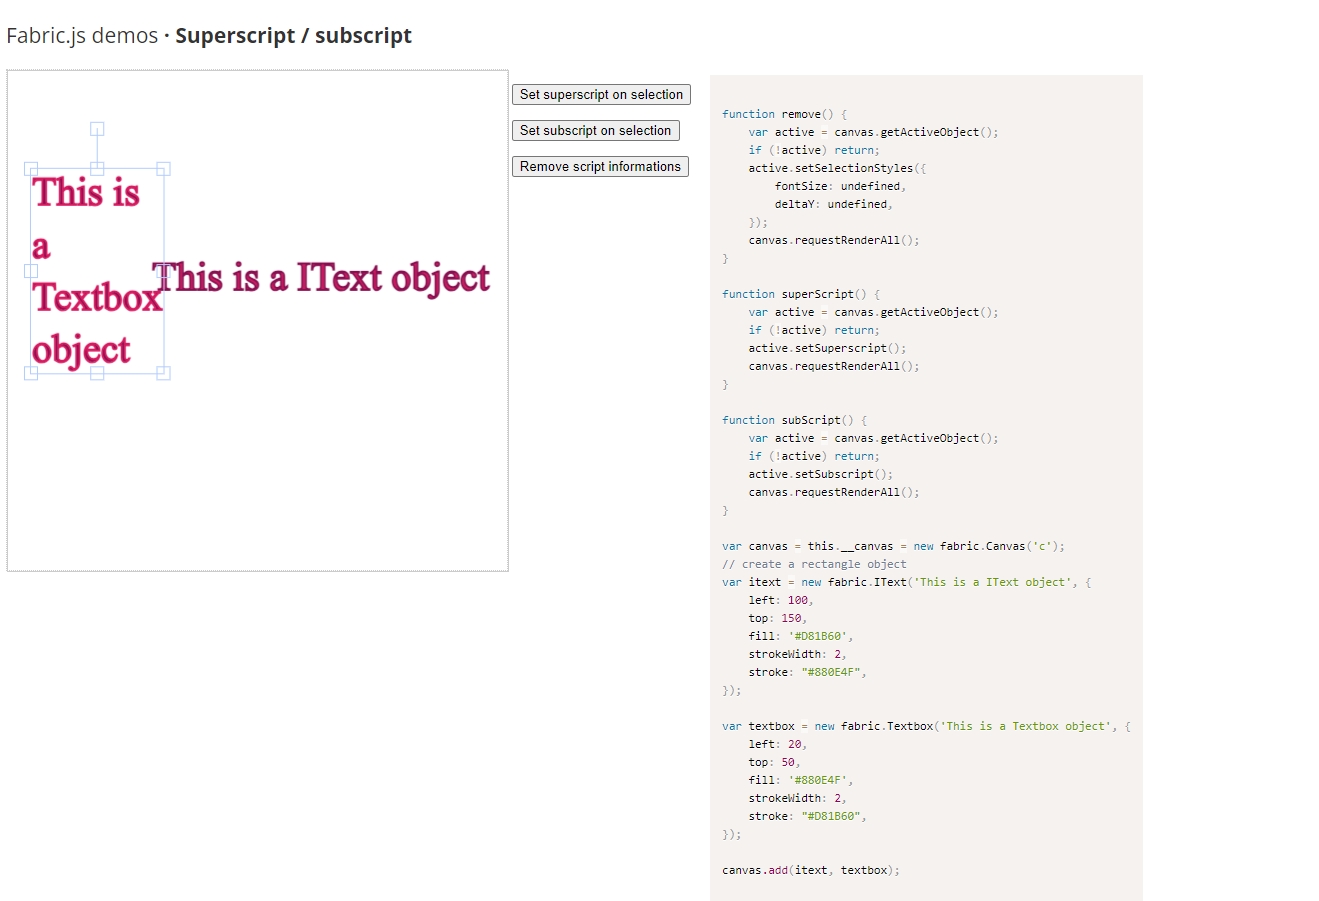Click the 'left: 20,' code line
Image resolution: width=1319 pixels, height=901 pixels.
(x=777, y=744)
